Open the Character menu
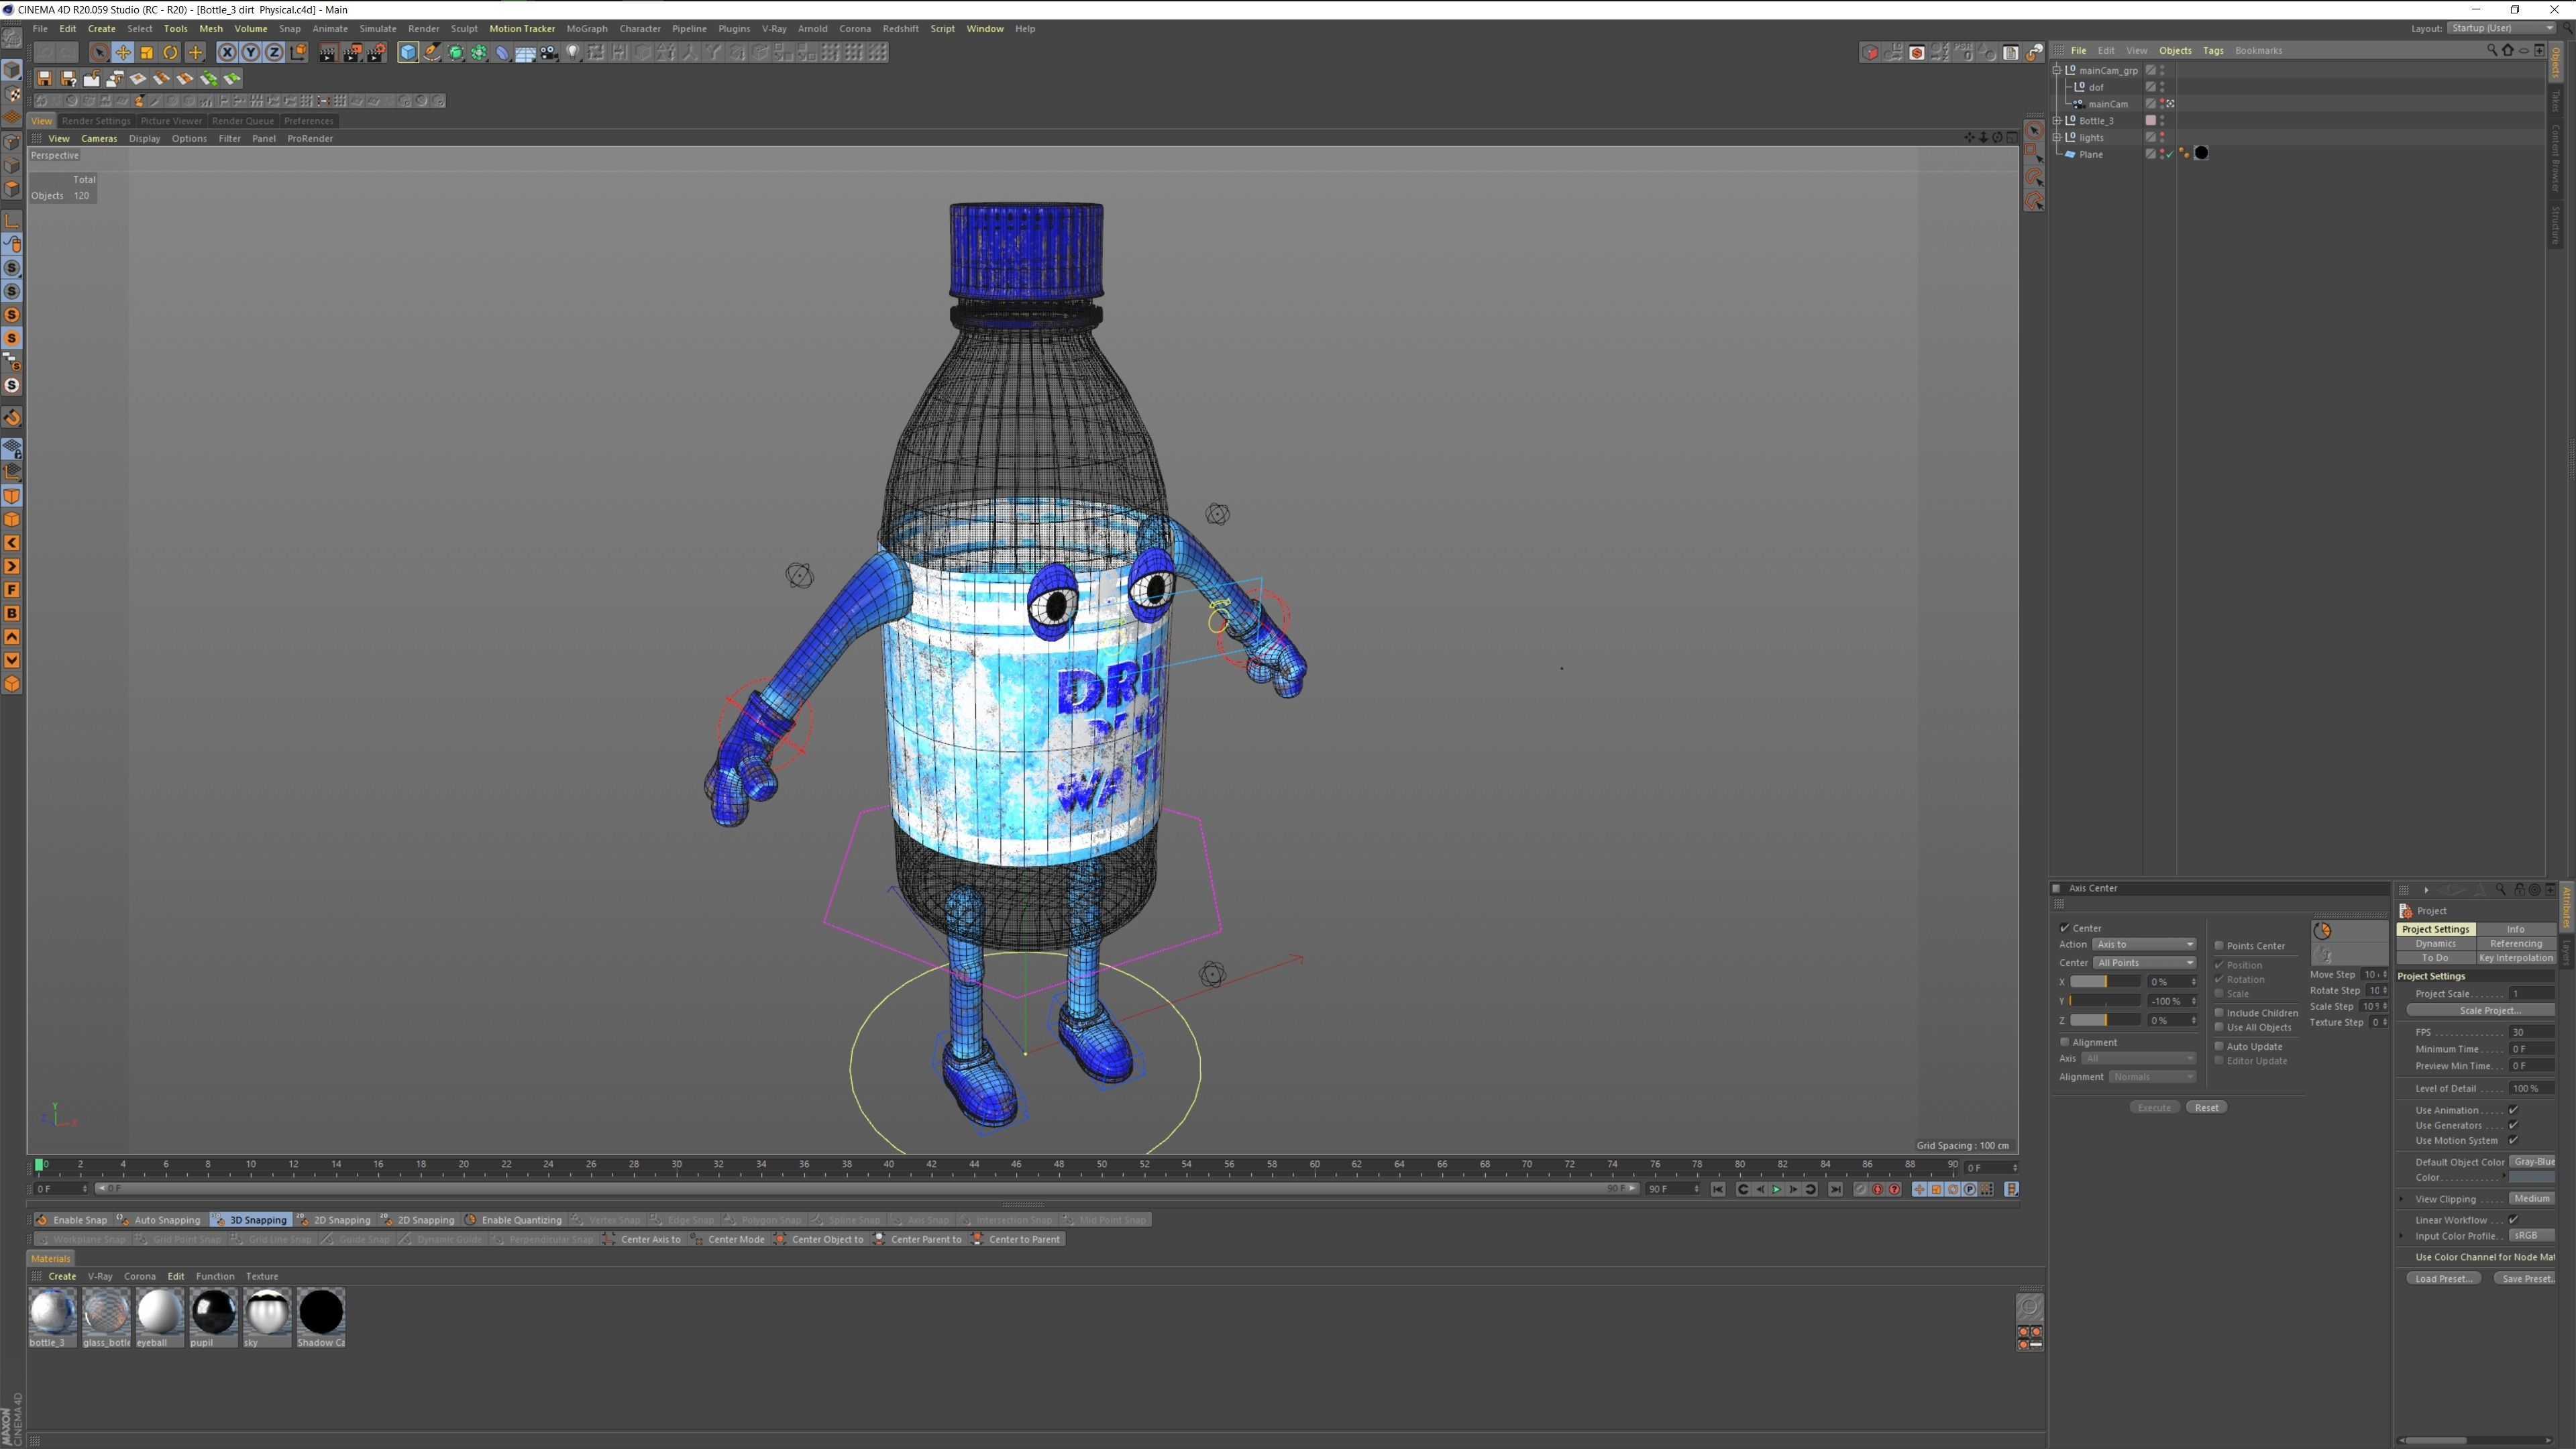Screen dimensions: 2576x1449 tap(640, 28)
